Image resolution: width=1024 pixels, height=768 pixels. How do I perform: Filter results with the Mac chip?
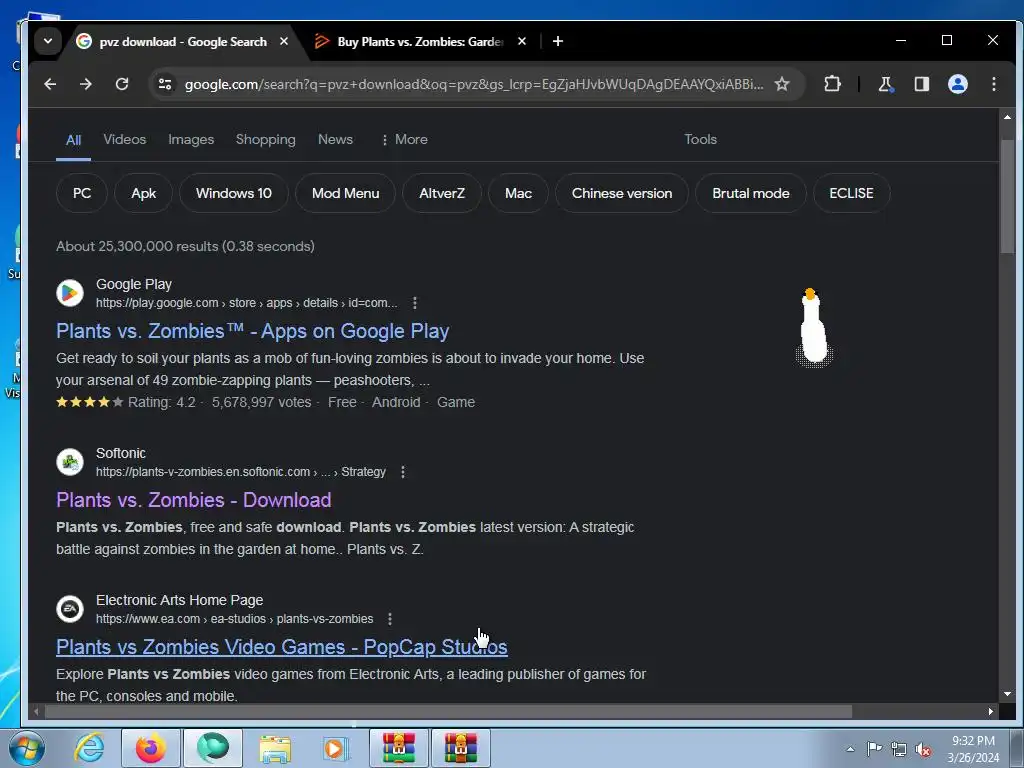[x=519, y=193]
